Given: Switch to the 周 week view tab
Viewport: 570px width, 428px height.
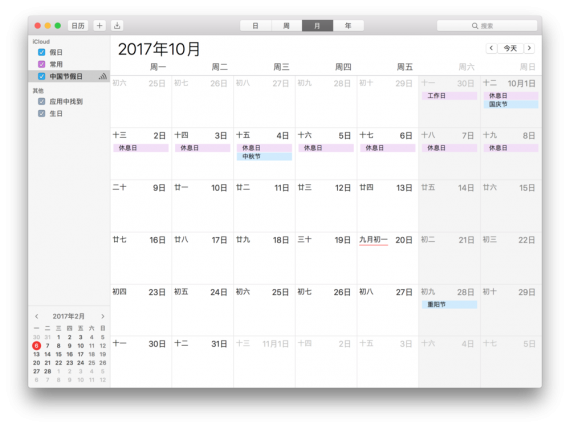Looking at the screenshot, I should pyautogui.click(x=286, y=26).
